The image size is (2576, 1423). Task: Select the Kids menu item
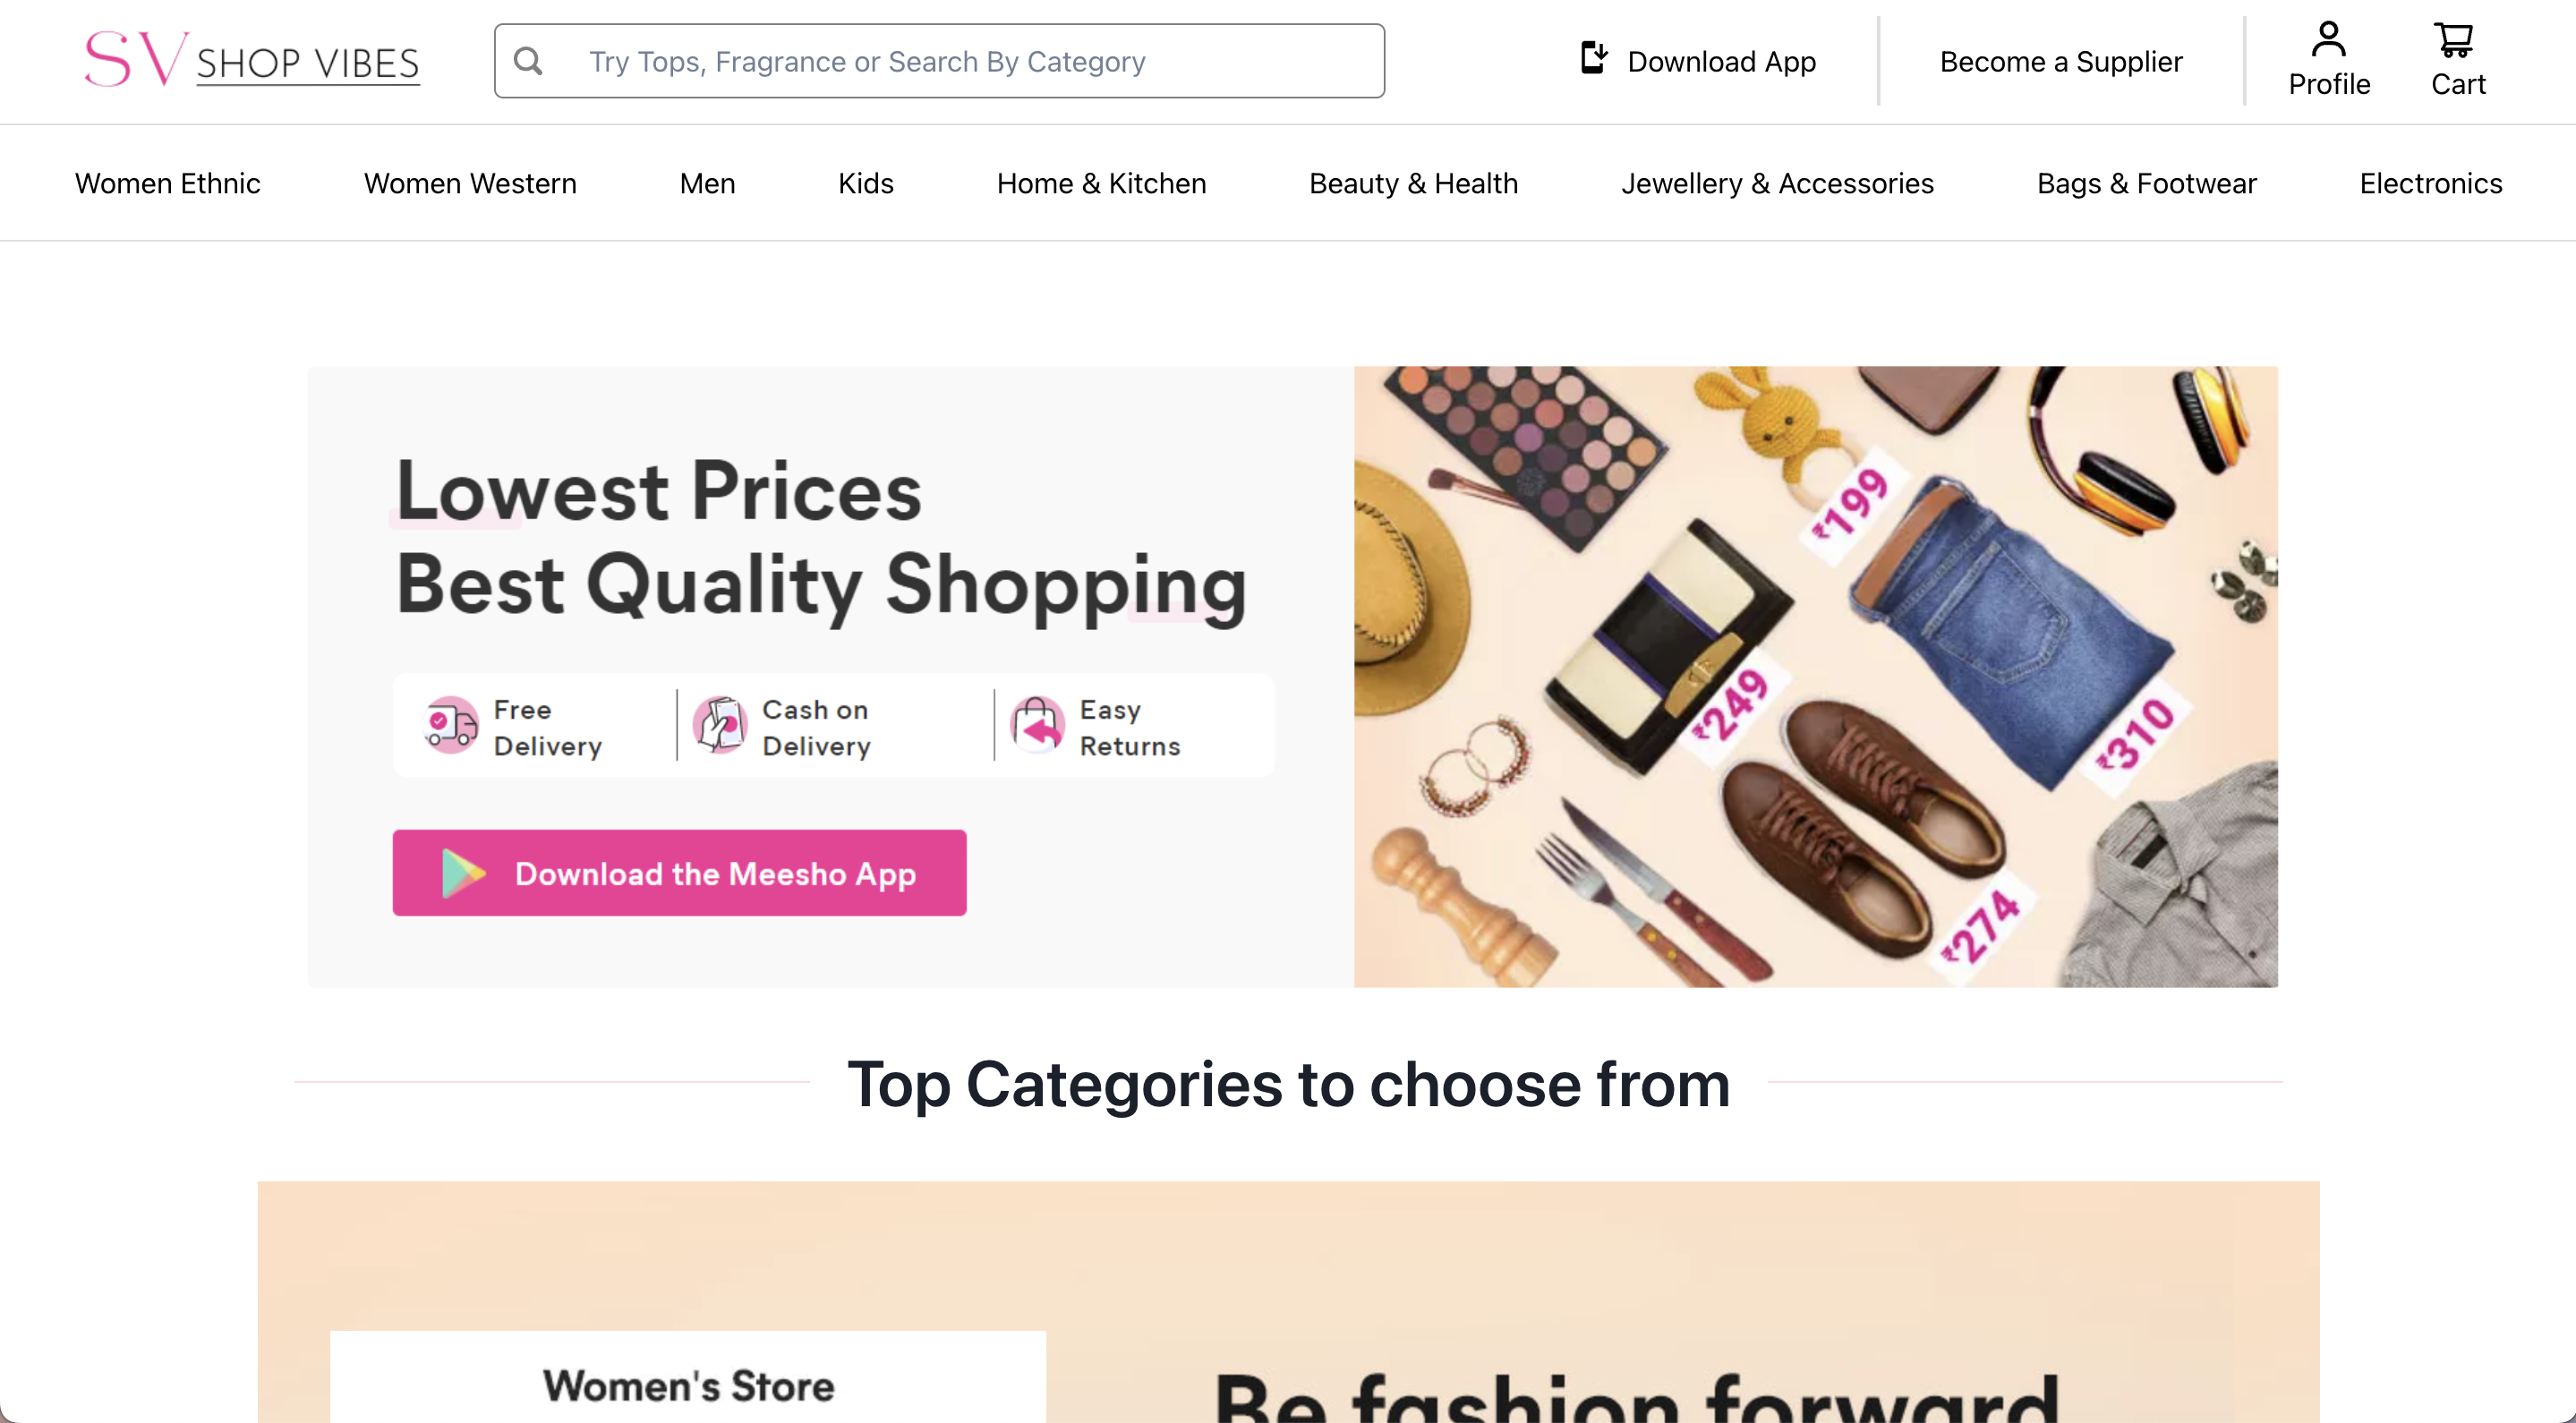(x=865, y=183)
